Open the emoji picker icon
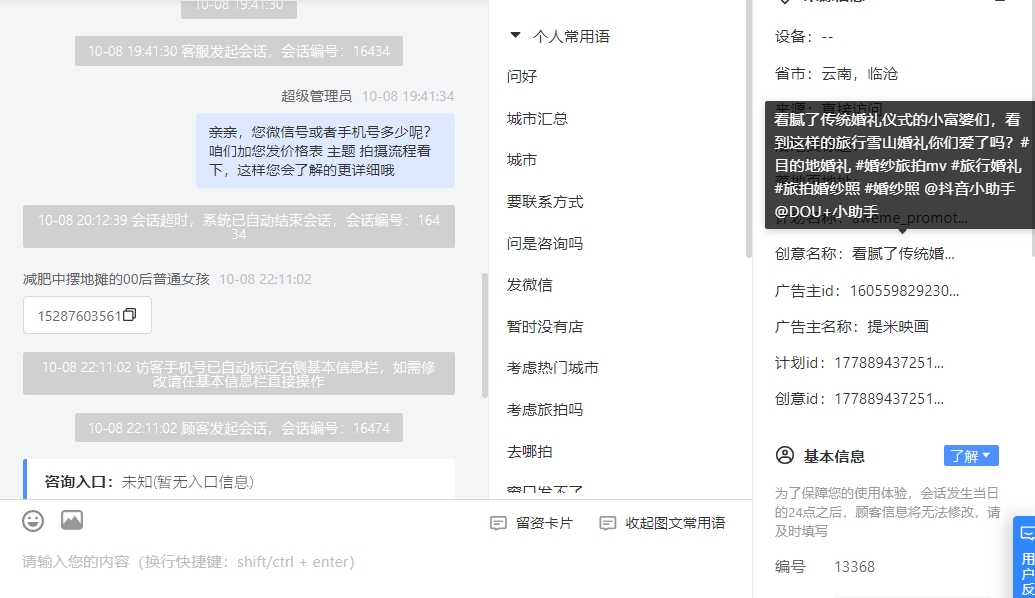1035x598 pixels. coord(33,521)
